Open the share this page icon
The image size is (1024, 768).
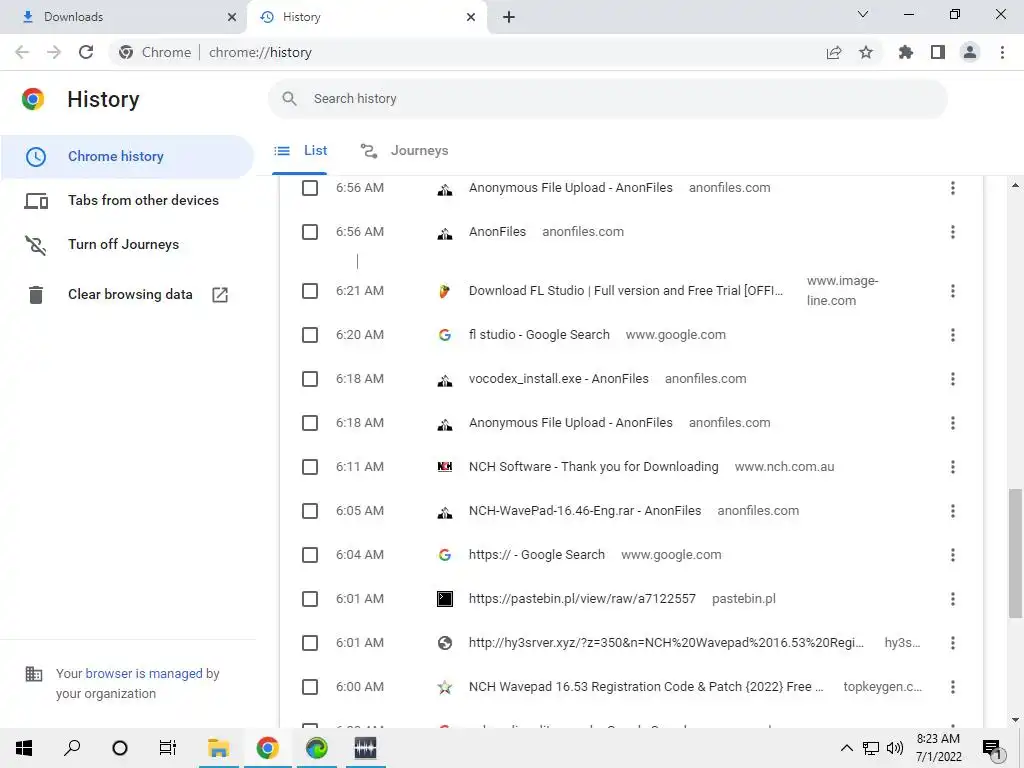coord(834,52)
